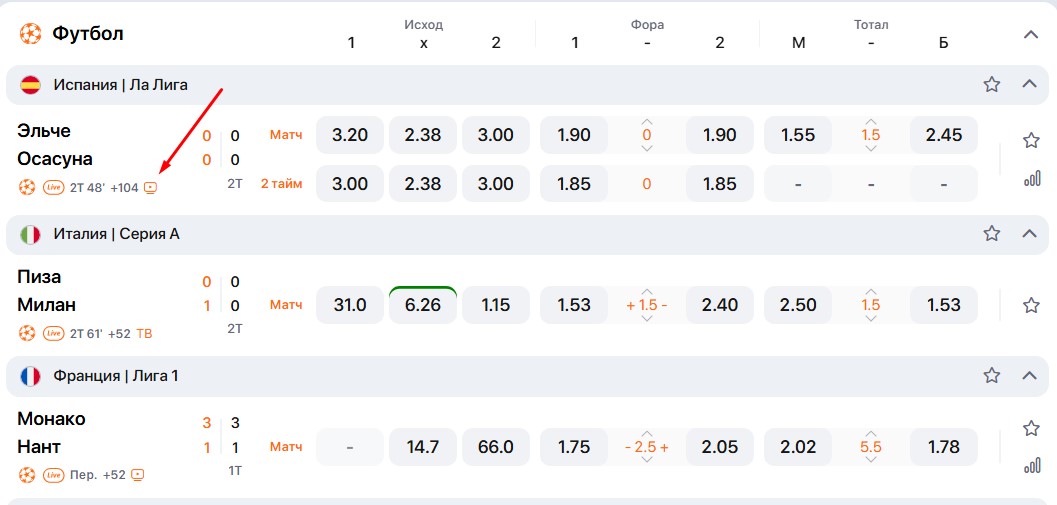Click the Live badge in the Пиза–Милан row
The width and height of the screenshot is (1057, 505).
(53, 333)
